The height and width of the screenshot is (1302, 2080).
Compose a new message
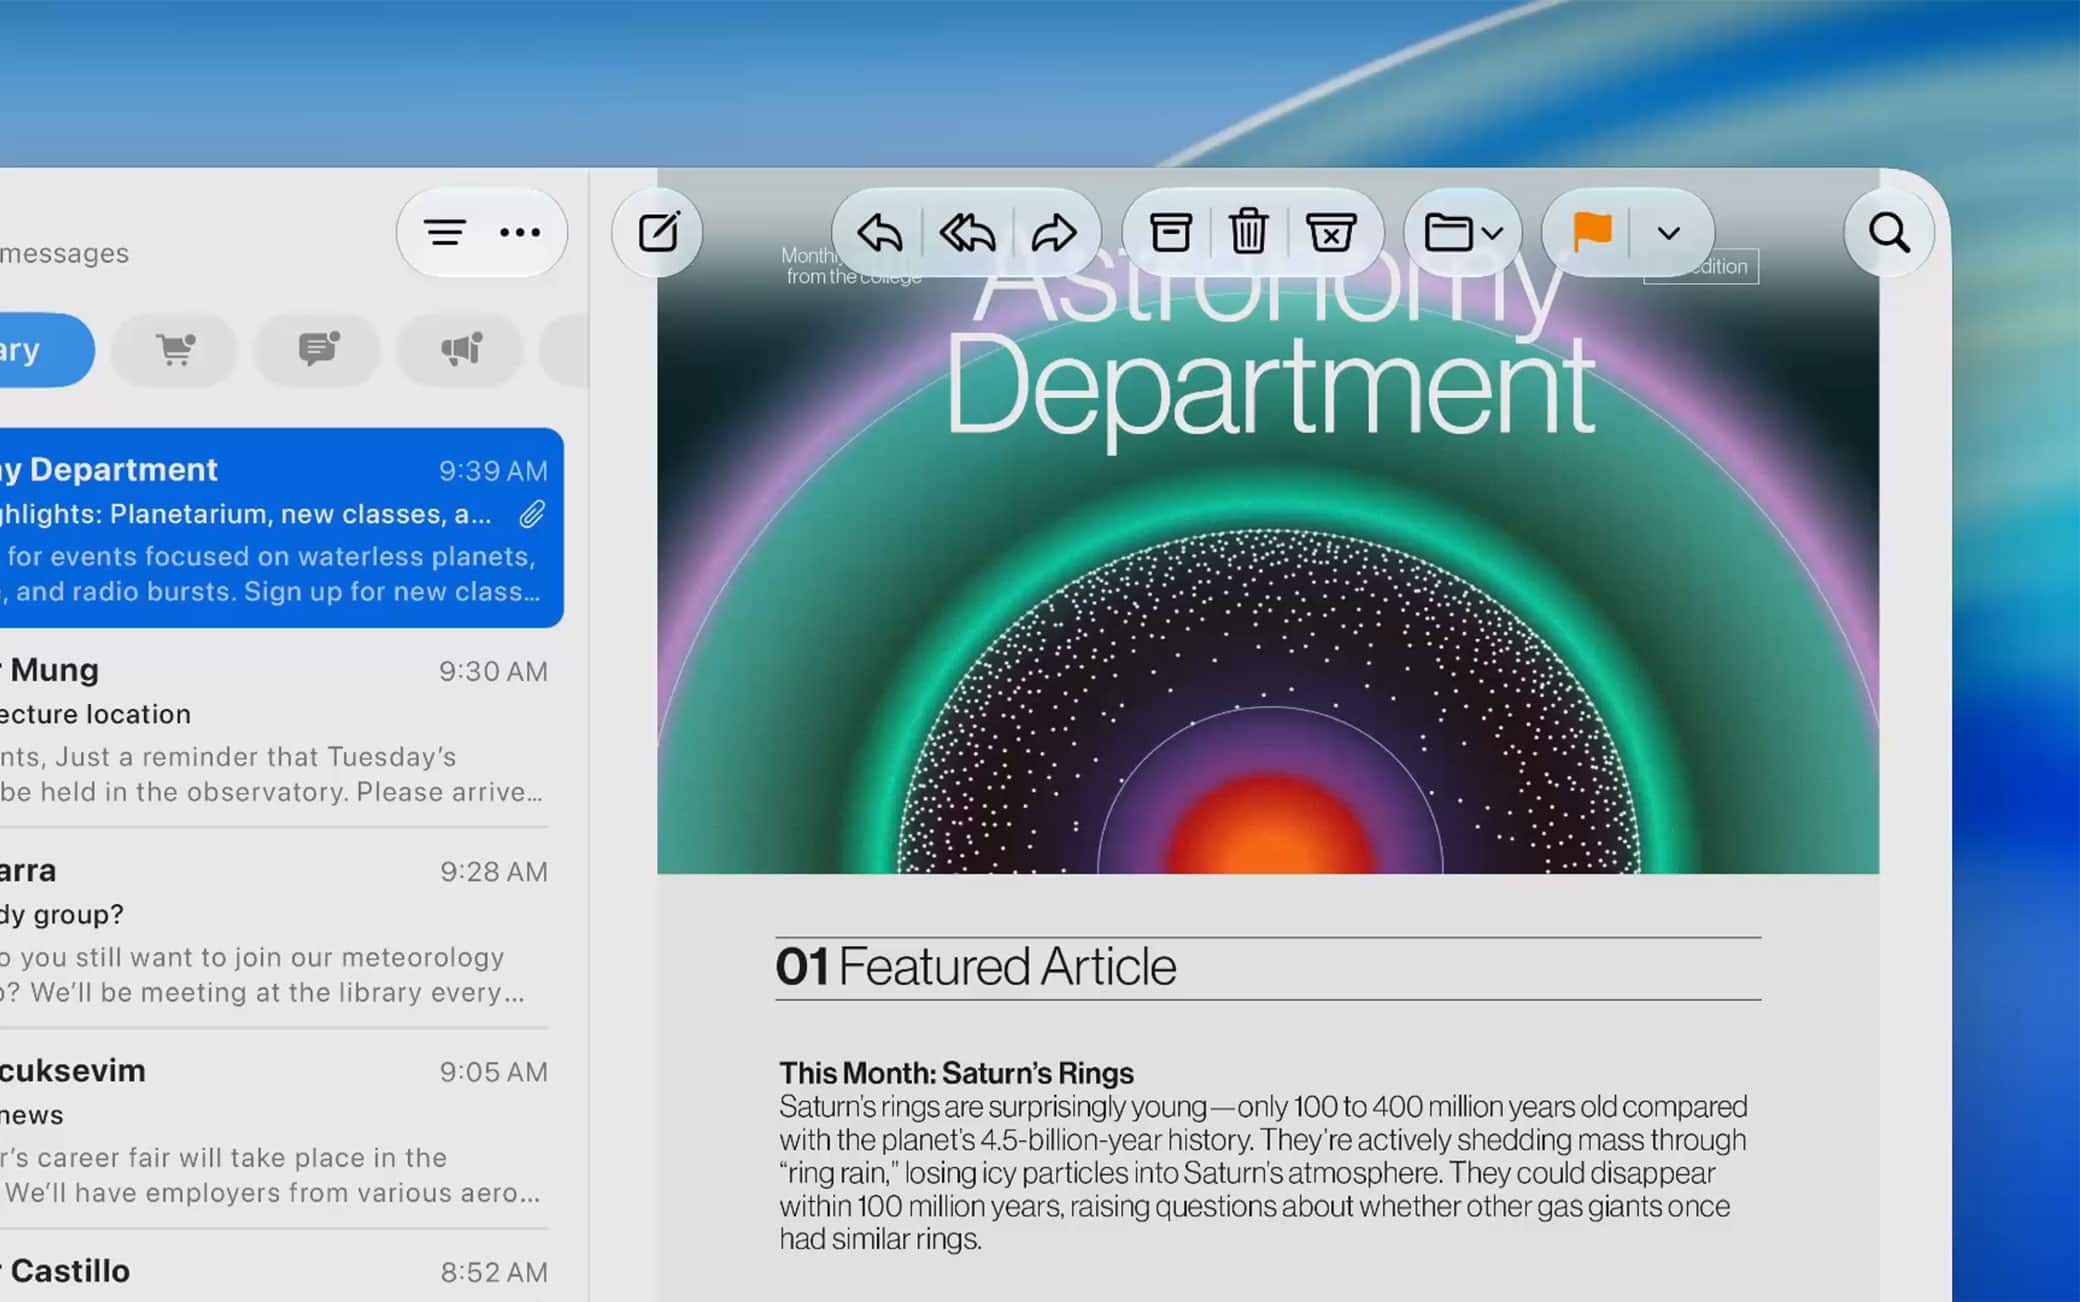658,233
